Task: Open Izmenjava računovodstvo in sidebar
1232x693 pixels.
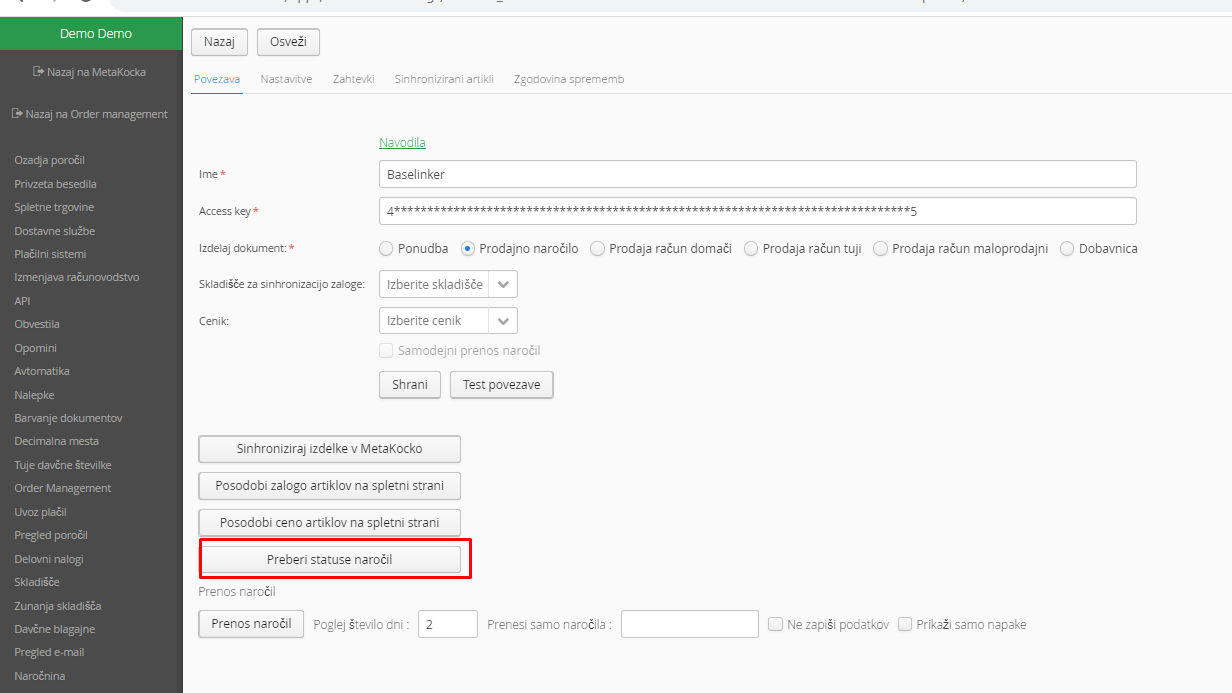Action: click(x=76, y=277)
